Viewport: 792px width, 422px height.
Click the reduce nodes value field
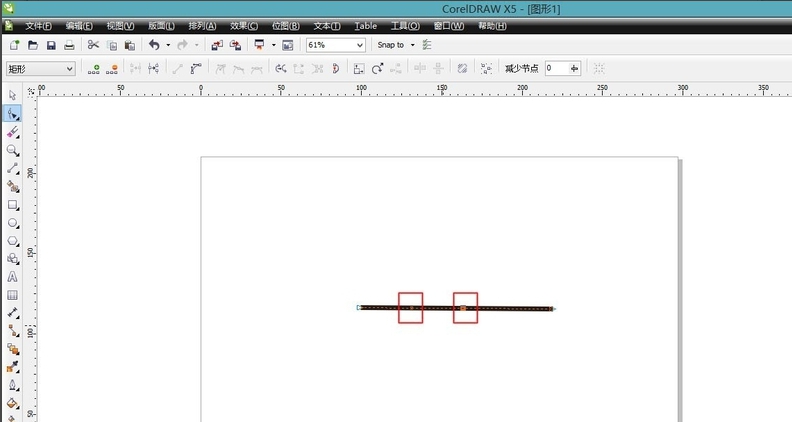coord(556,68)
